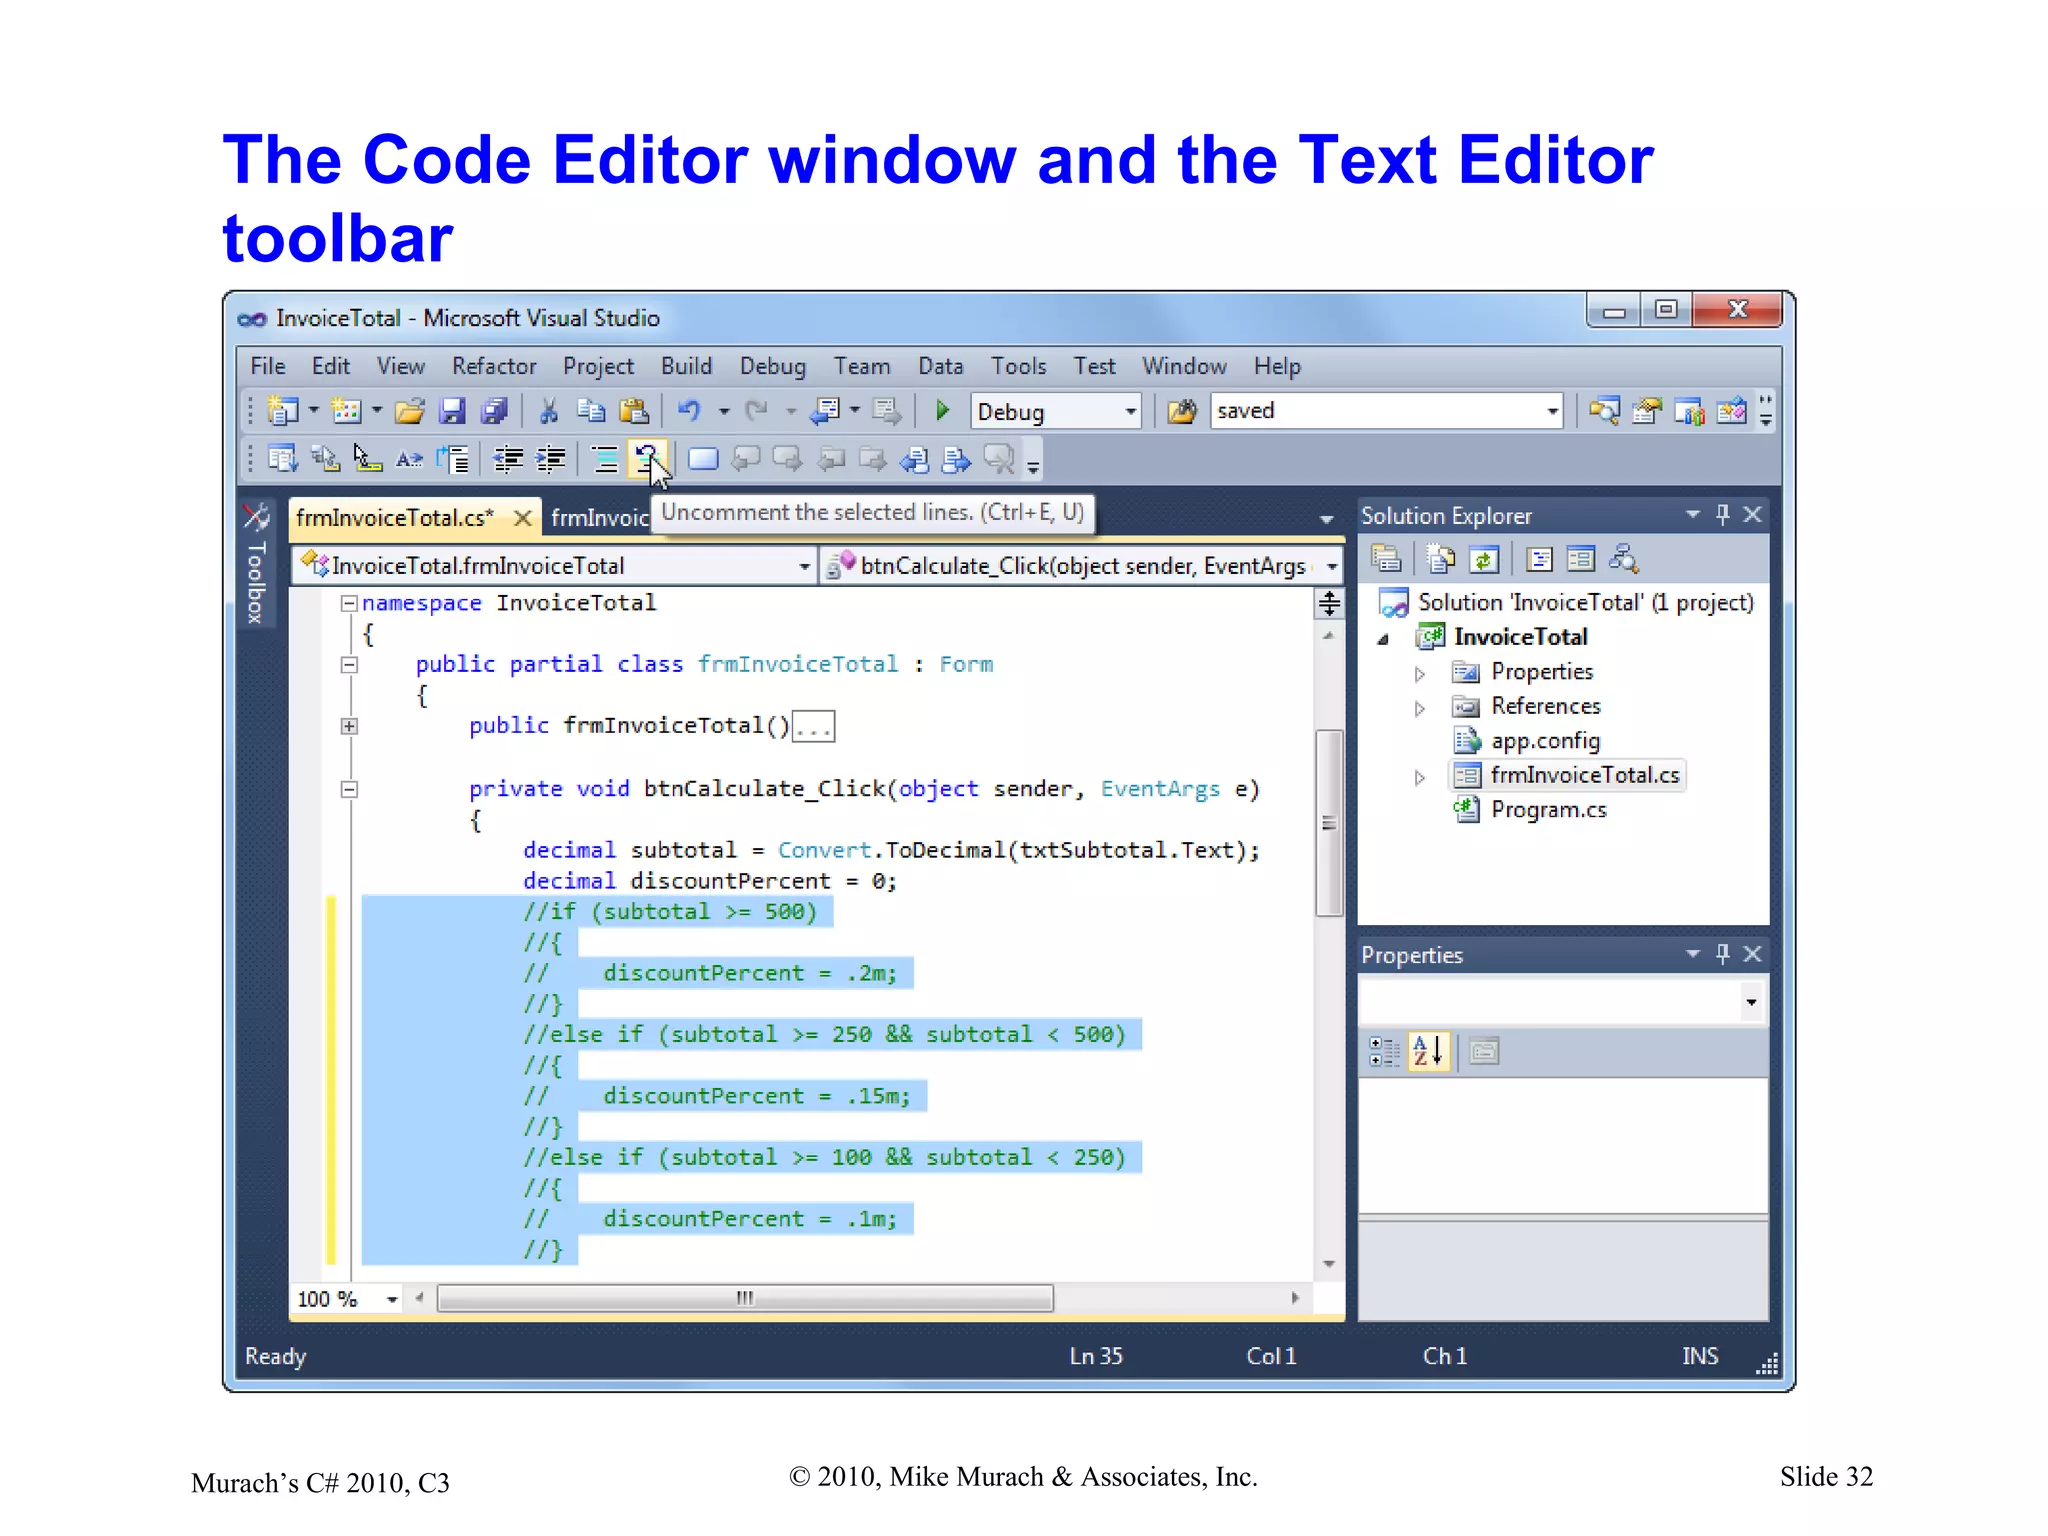Image resolution: width=2048 pixels, height=1536 pixels.
Task: Open the Toolbox side tab
Action: pos(256,566)
